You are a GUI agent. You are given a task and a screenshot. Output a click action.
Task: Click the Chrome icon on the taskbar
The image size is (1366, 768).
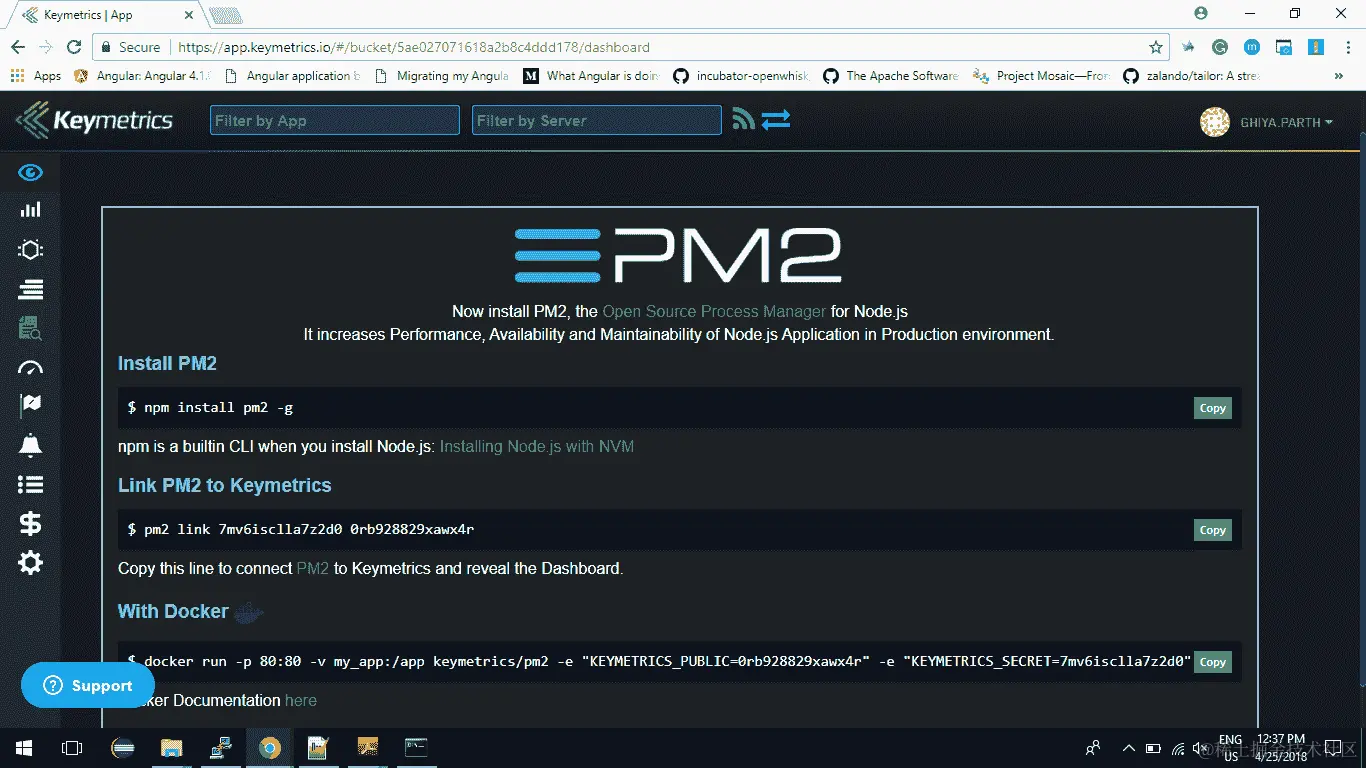pyautogui.click(x=269, y=747)
